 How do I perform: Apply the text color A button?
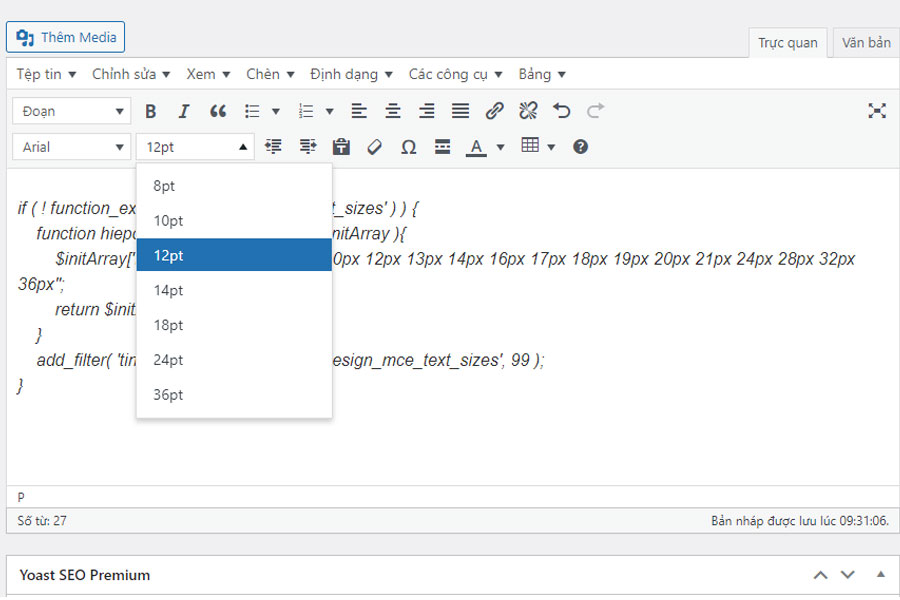476,147
